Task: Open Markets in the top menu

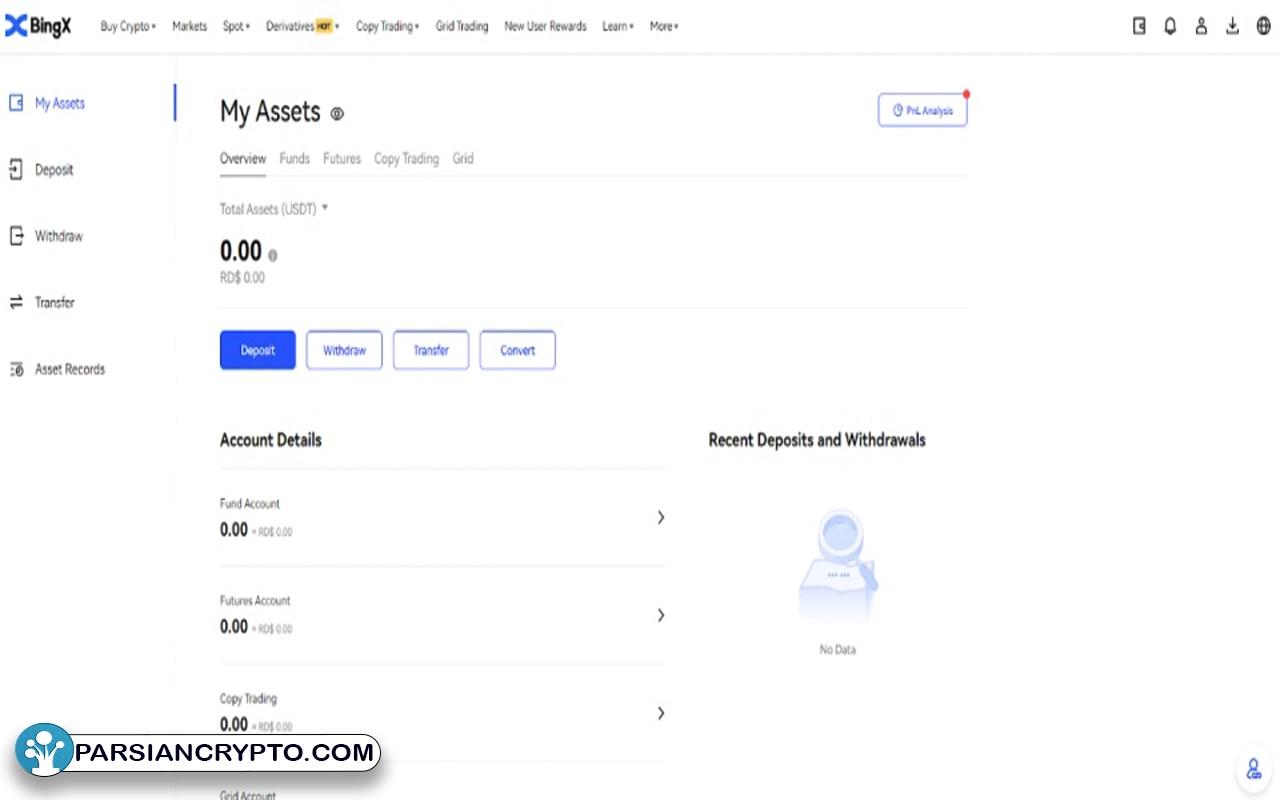Action: (189, 27)
